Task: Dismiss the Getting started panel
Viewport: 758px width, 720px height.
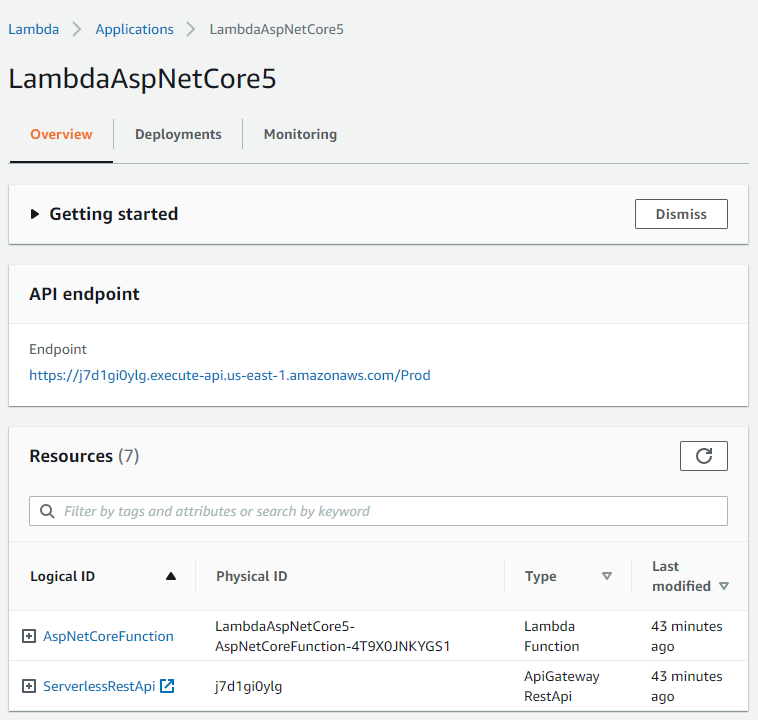Action: (681, 214)
